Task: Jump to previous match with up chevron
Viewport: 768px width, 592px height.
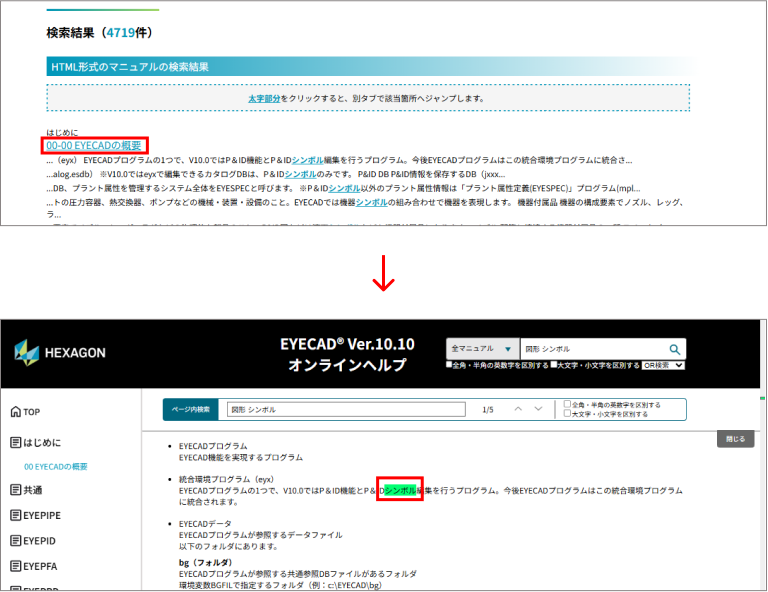Action: coord(518,409)
